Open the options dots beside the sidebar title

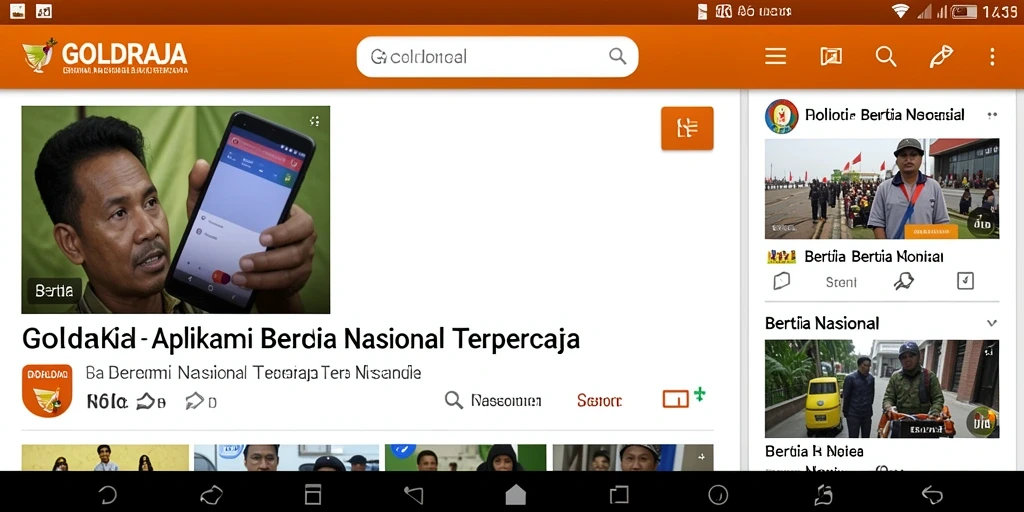[992, 116]
